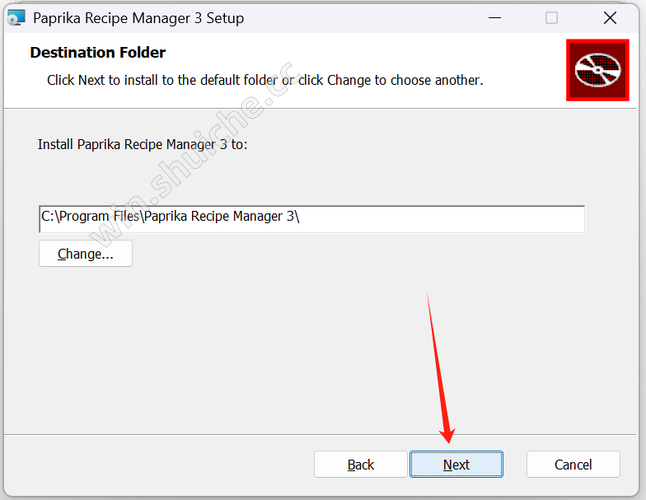Click the 'Click Next to install' instruction text
The height and width of the screenshot is (500, 646).
pos(265,80)
